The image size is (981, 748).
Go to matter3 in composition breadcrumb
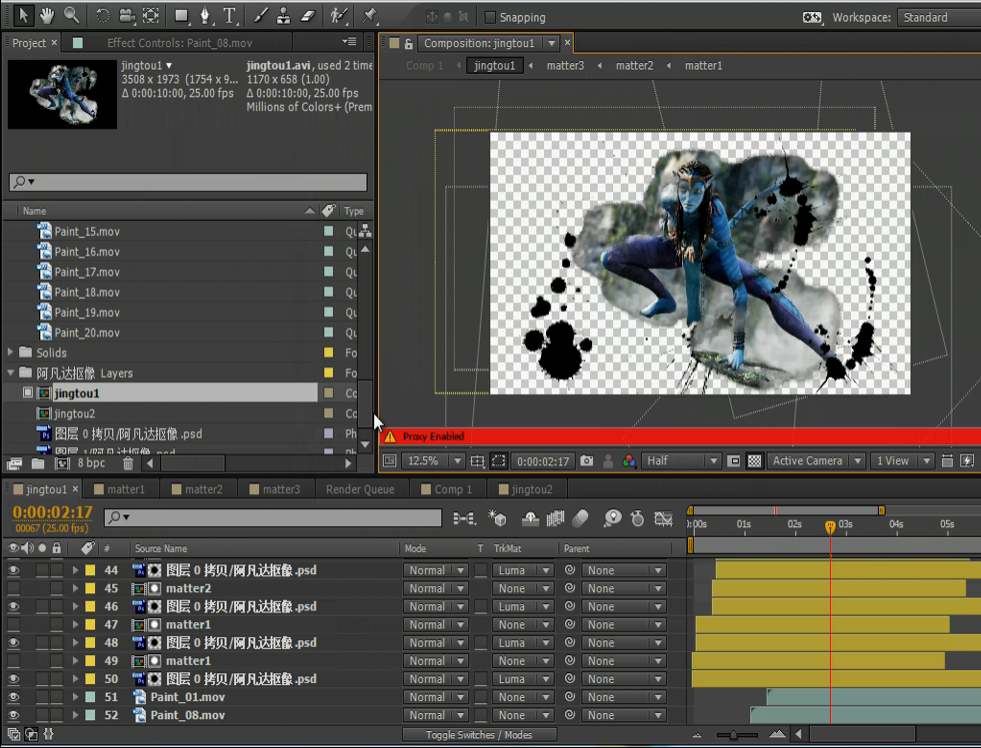[565, 66]
